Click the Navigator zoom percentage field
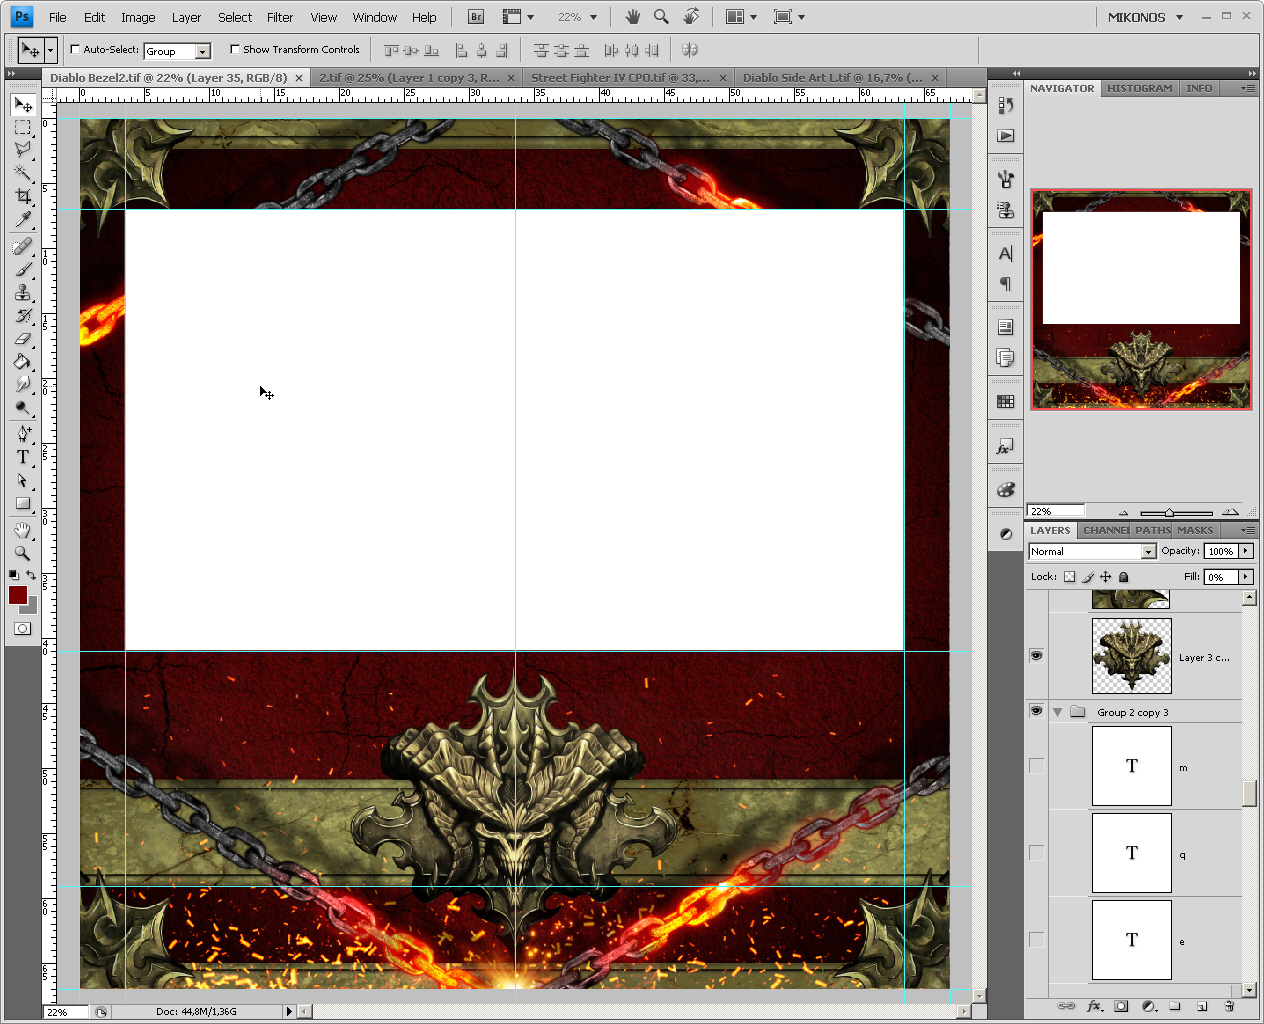This screenshot has width=1264, height=1024. click(1055, 511)
